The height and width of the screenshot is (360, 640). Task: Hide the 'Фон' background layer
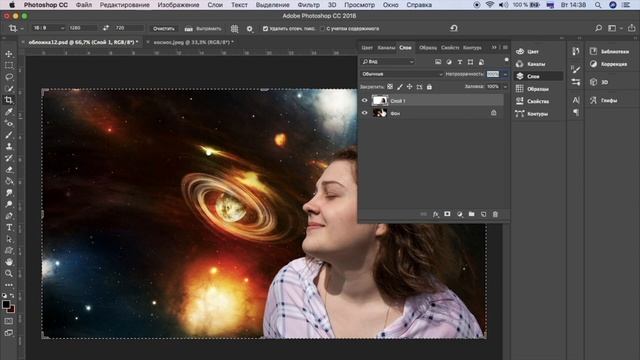(x=364, y=113)
